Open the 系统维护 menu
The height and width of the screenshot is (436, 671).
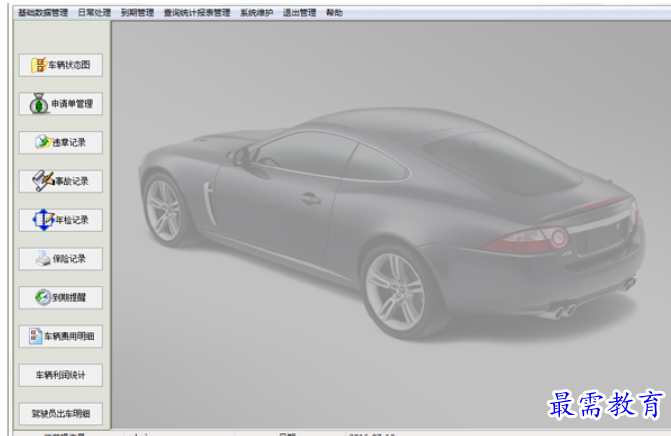pyautogui.click(x=256, y=13)
